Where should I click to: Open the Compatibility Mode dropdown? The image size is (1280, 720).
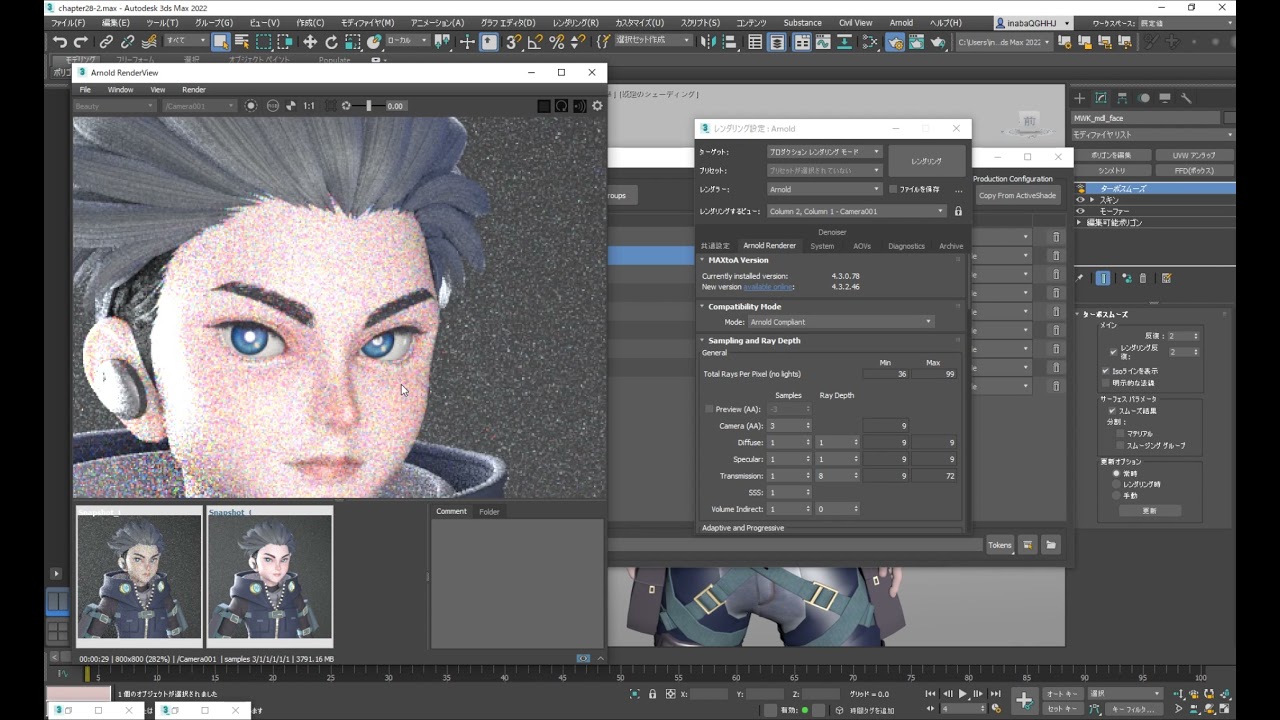point(841,322)
